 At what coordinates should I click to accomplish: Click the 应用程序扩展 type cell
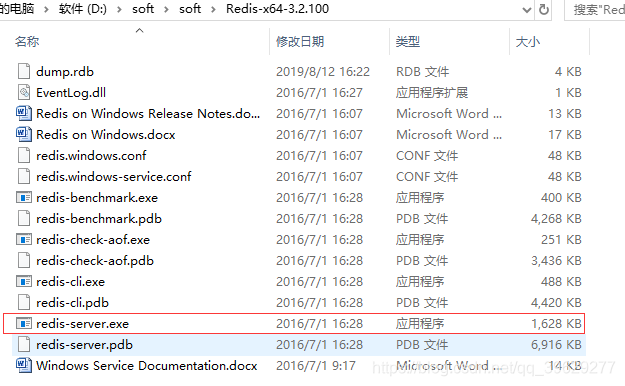(432, 93)
